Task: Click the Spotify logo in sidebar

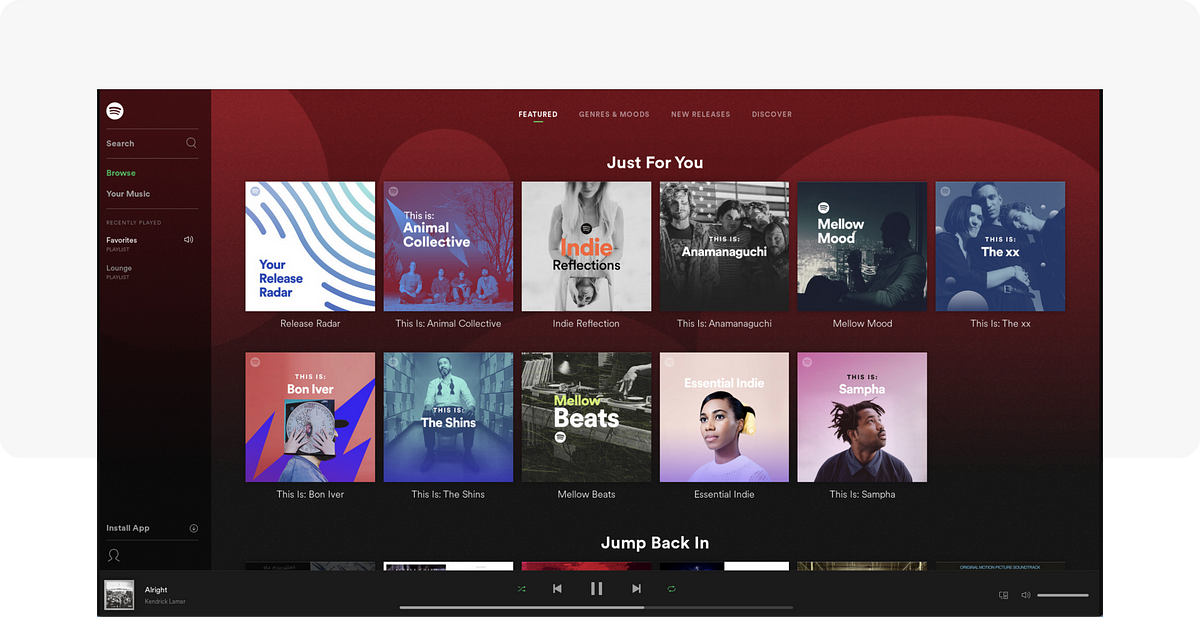Action: coord(115,111)
